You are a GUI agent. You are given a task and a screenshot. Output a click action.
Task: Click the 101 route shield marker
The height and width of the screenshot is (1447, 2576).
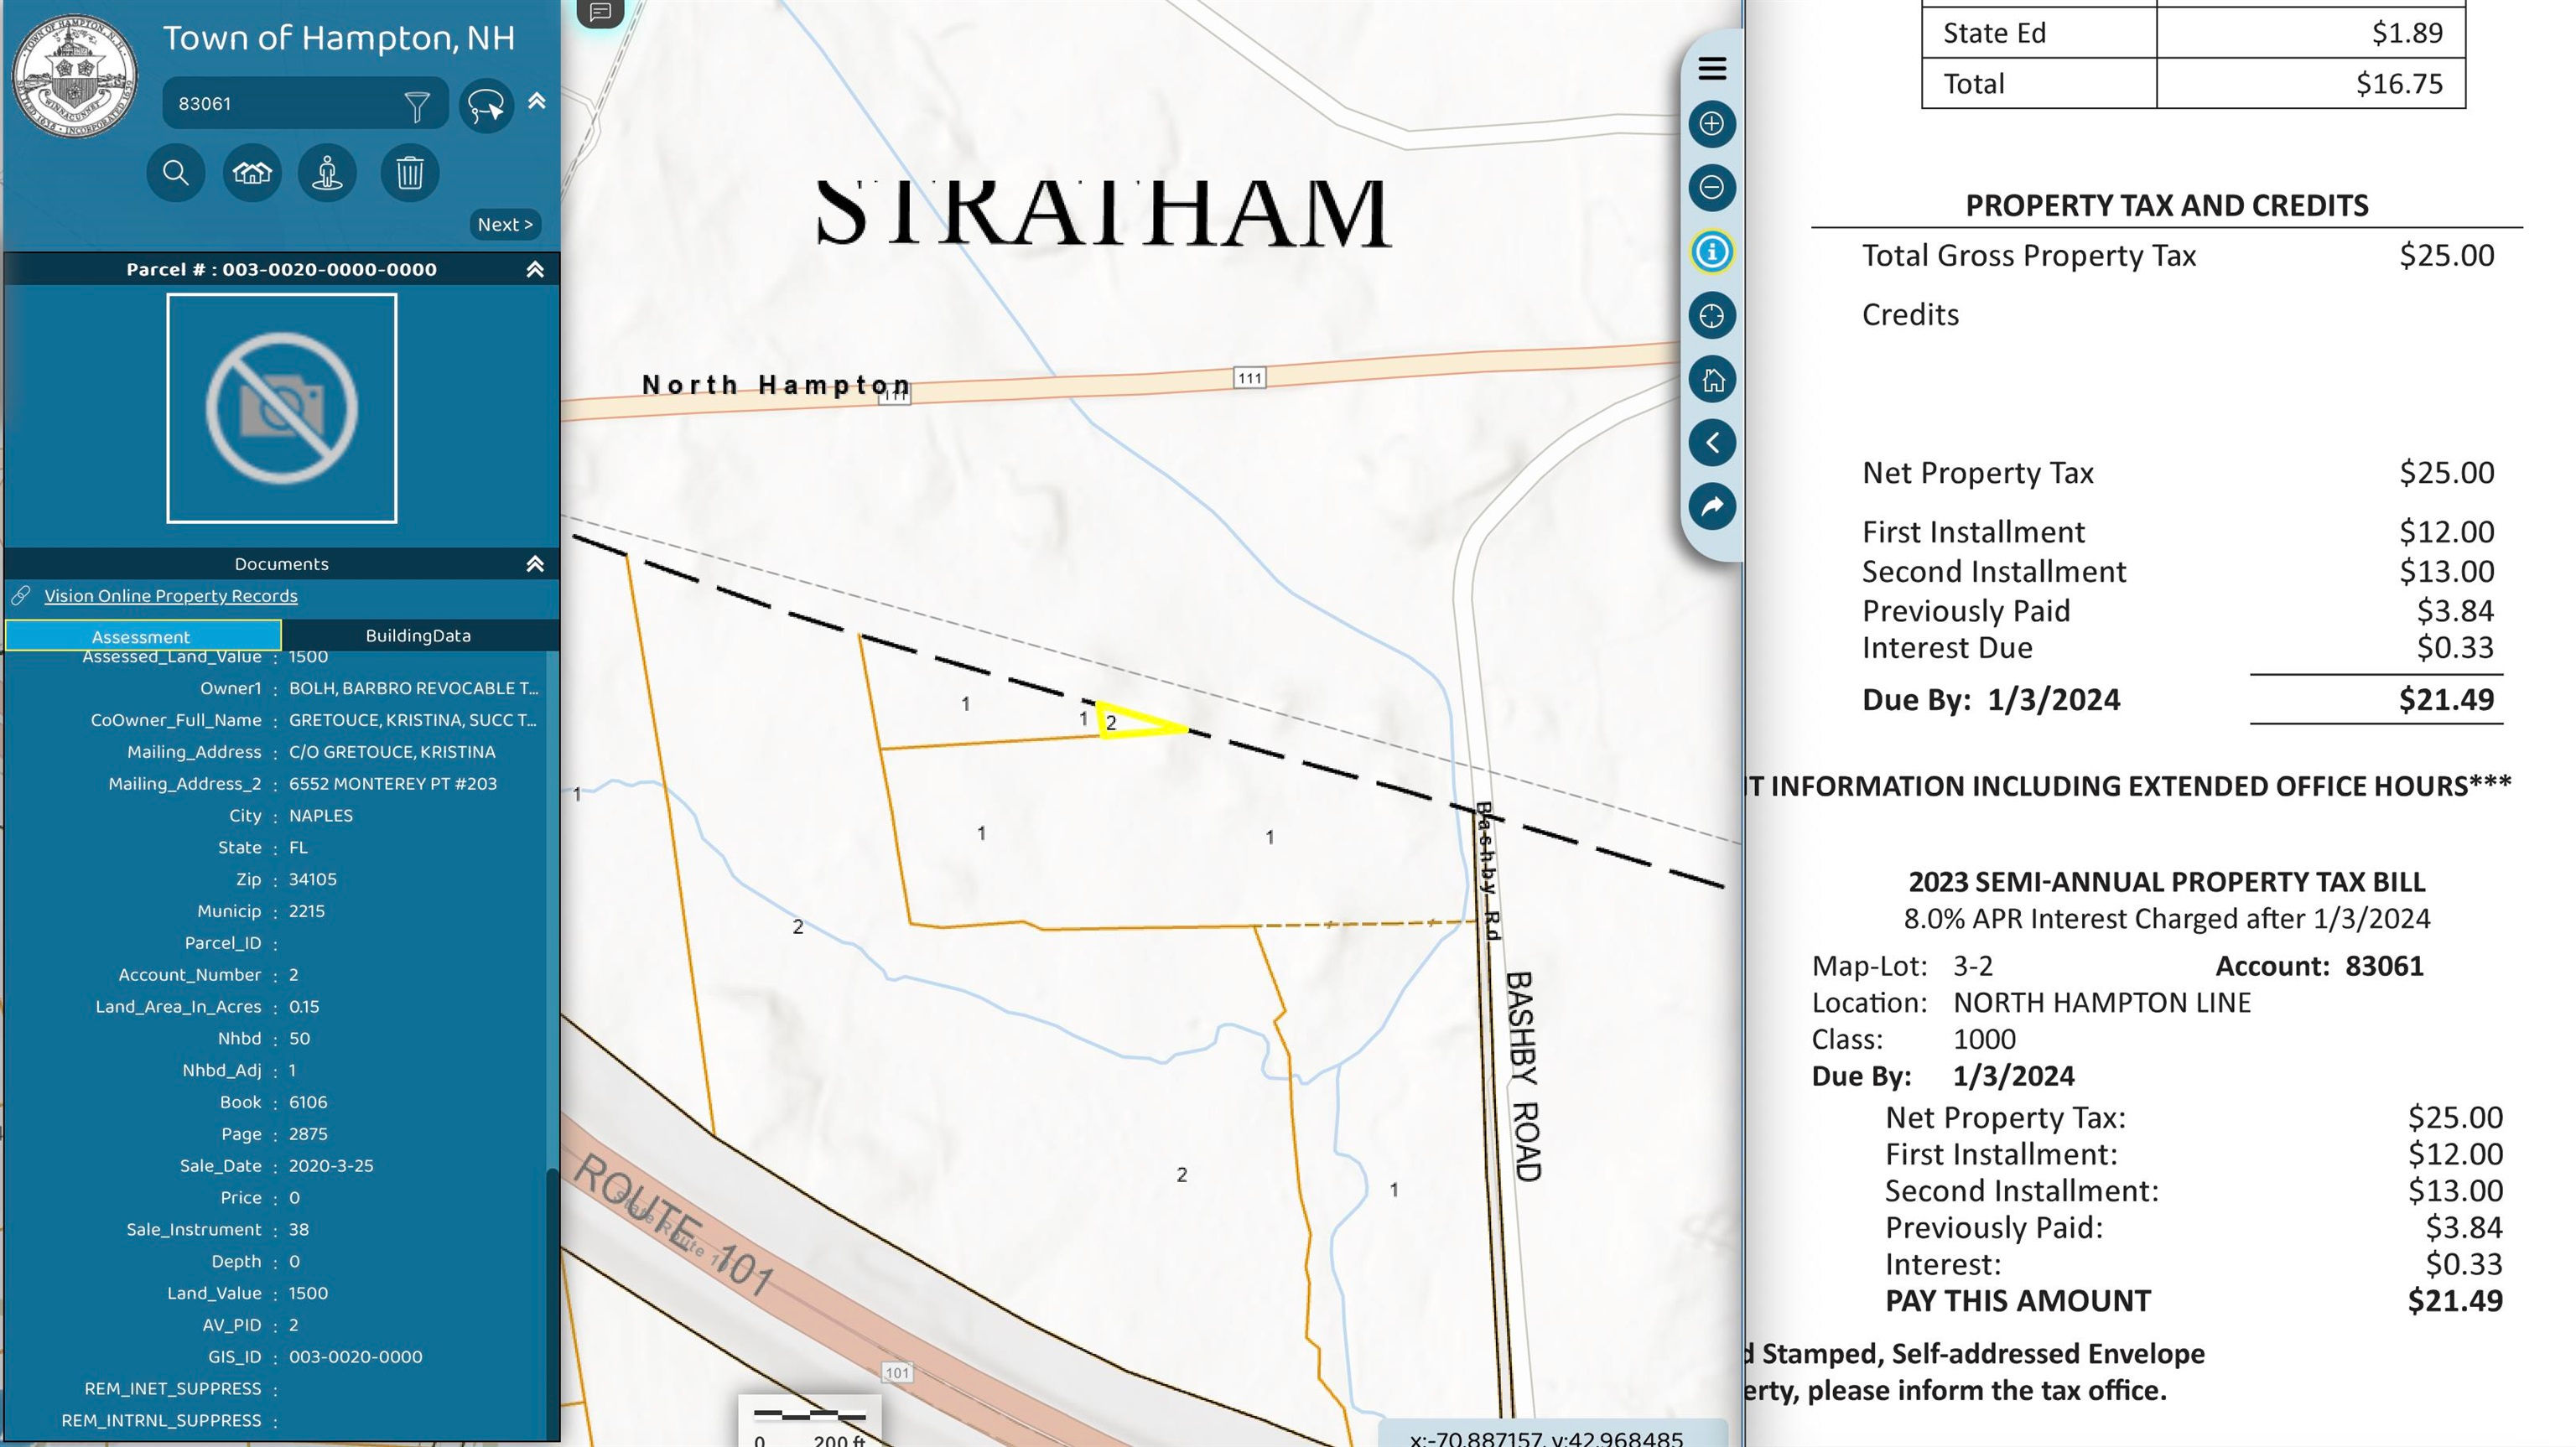897,1372
